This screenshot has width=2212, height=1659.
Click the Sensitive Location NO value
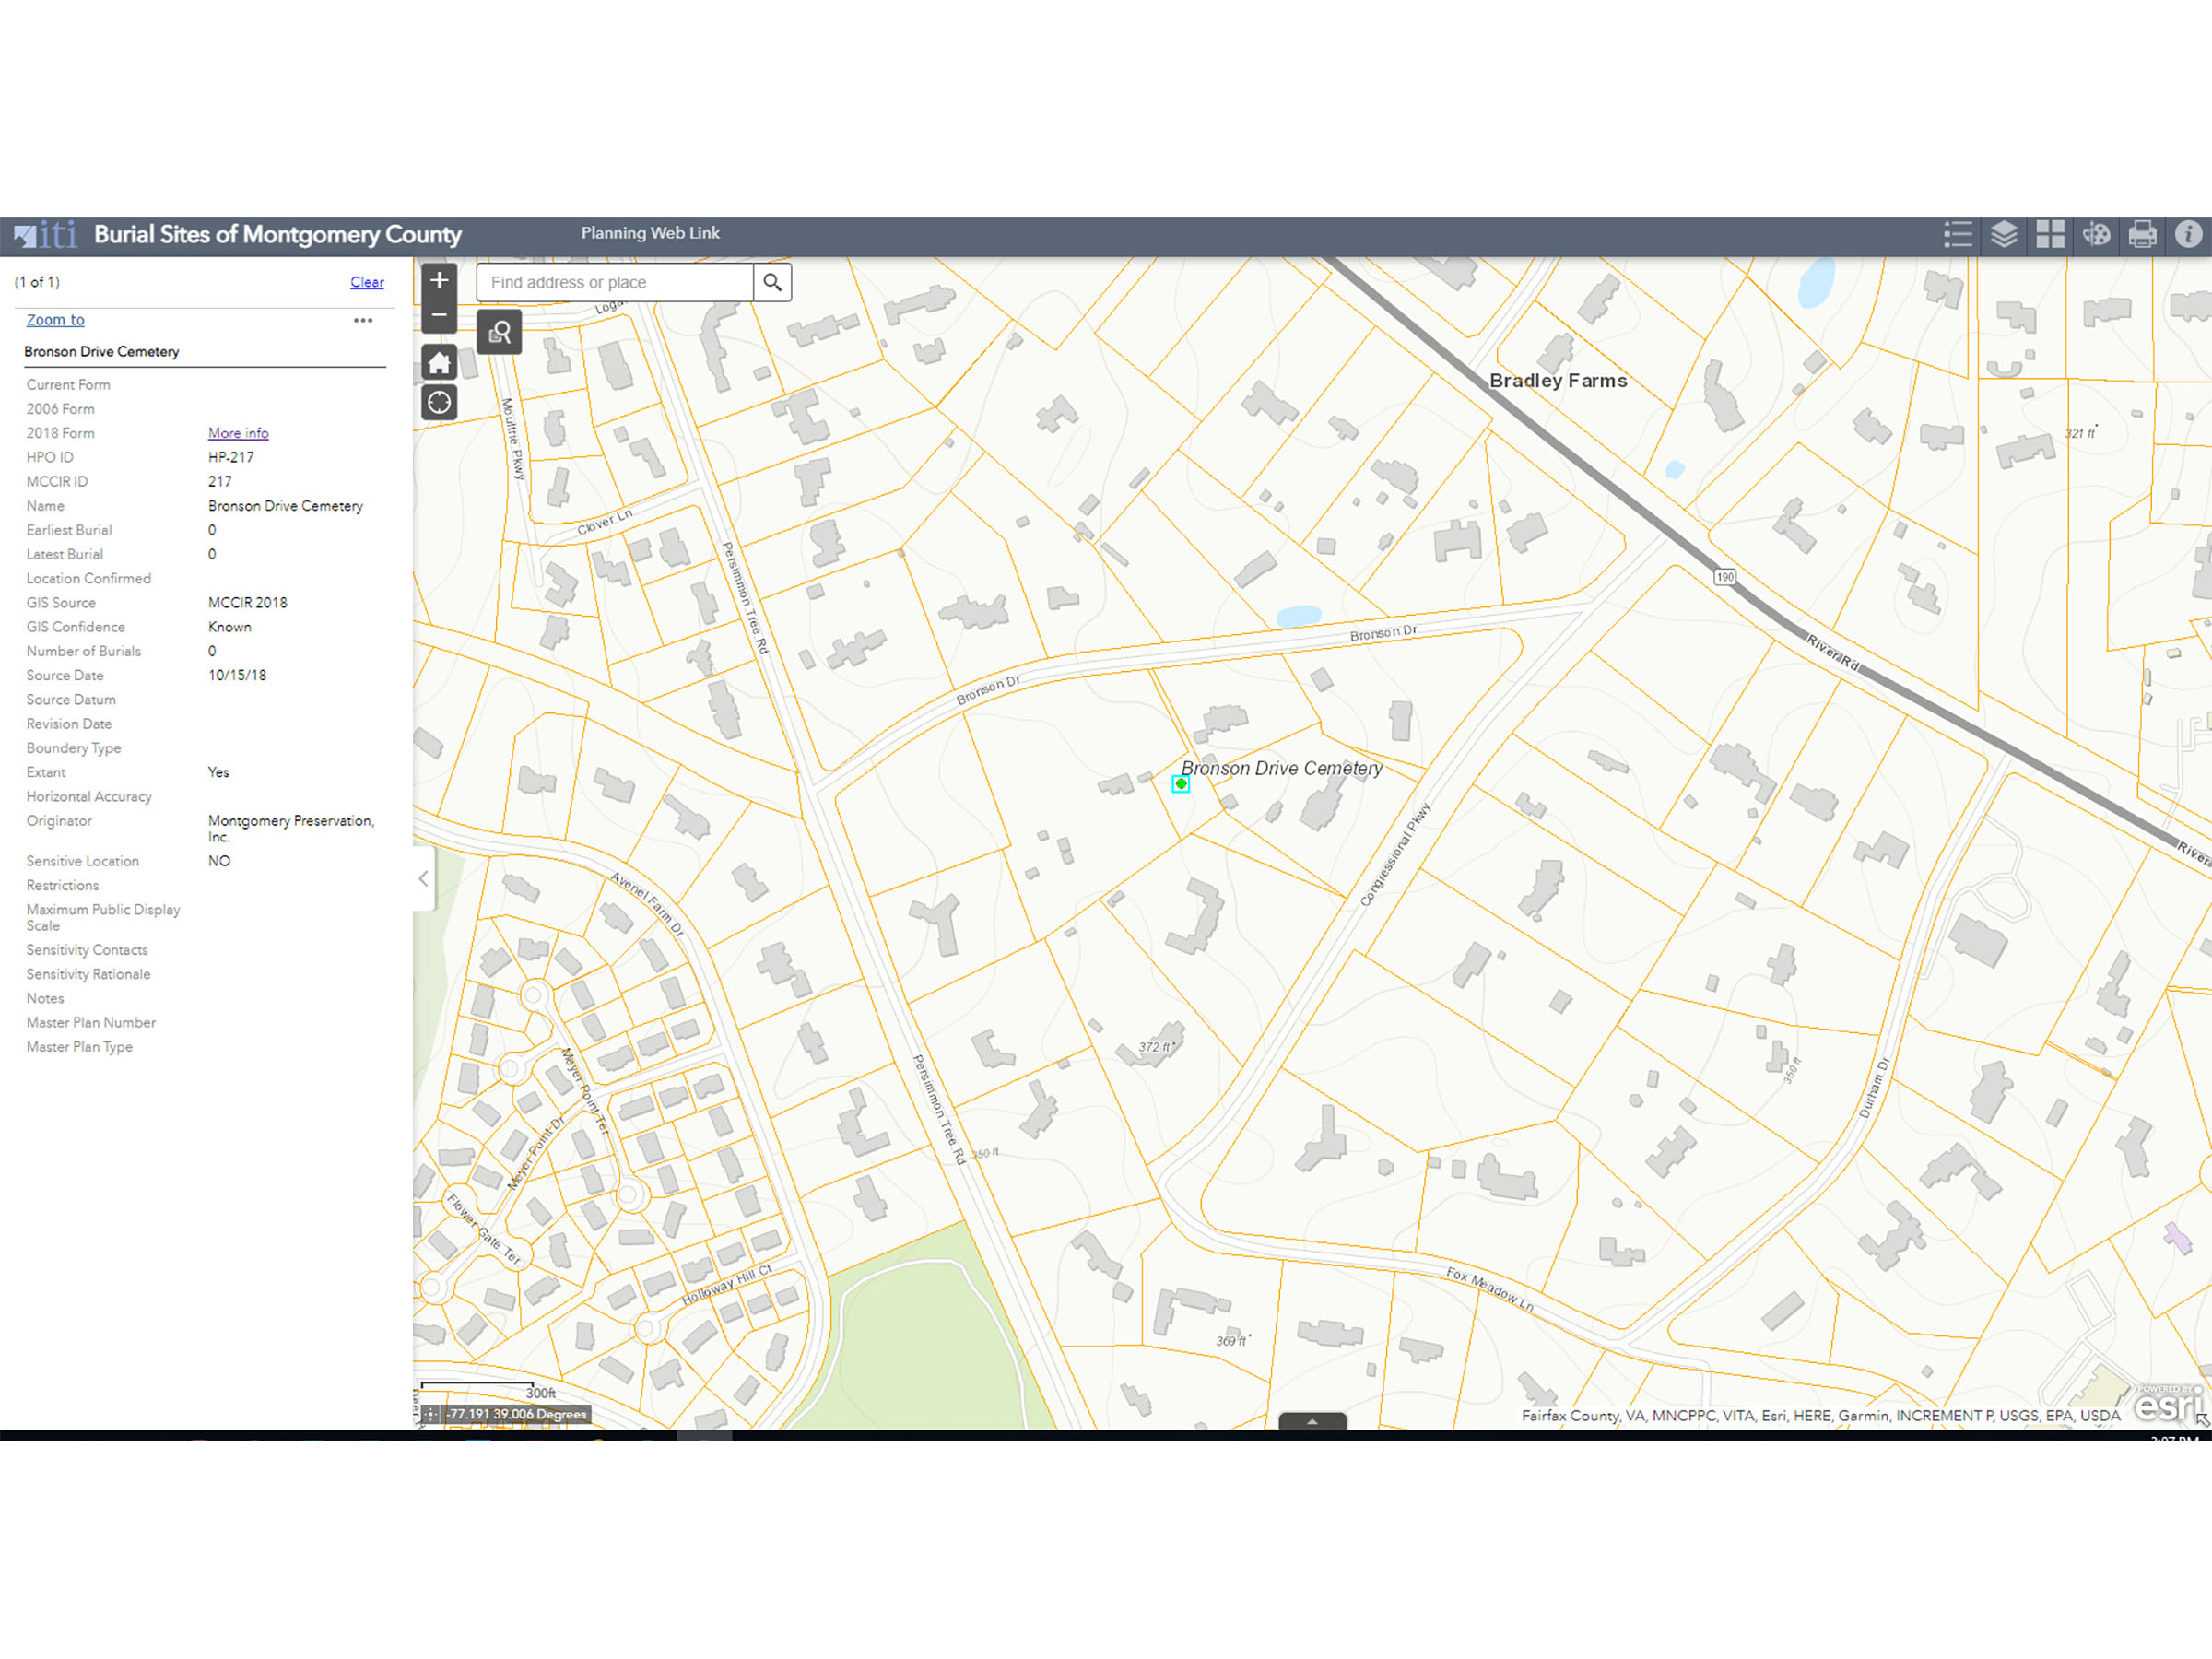tap(219, 861)
